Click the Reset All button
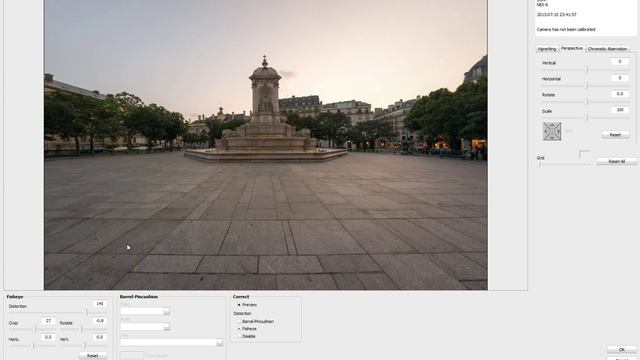640x360 pixels. (x=617, y=162)
